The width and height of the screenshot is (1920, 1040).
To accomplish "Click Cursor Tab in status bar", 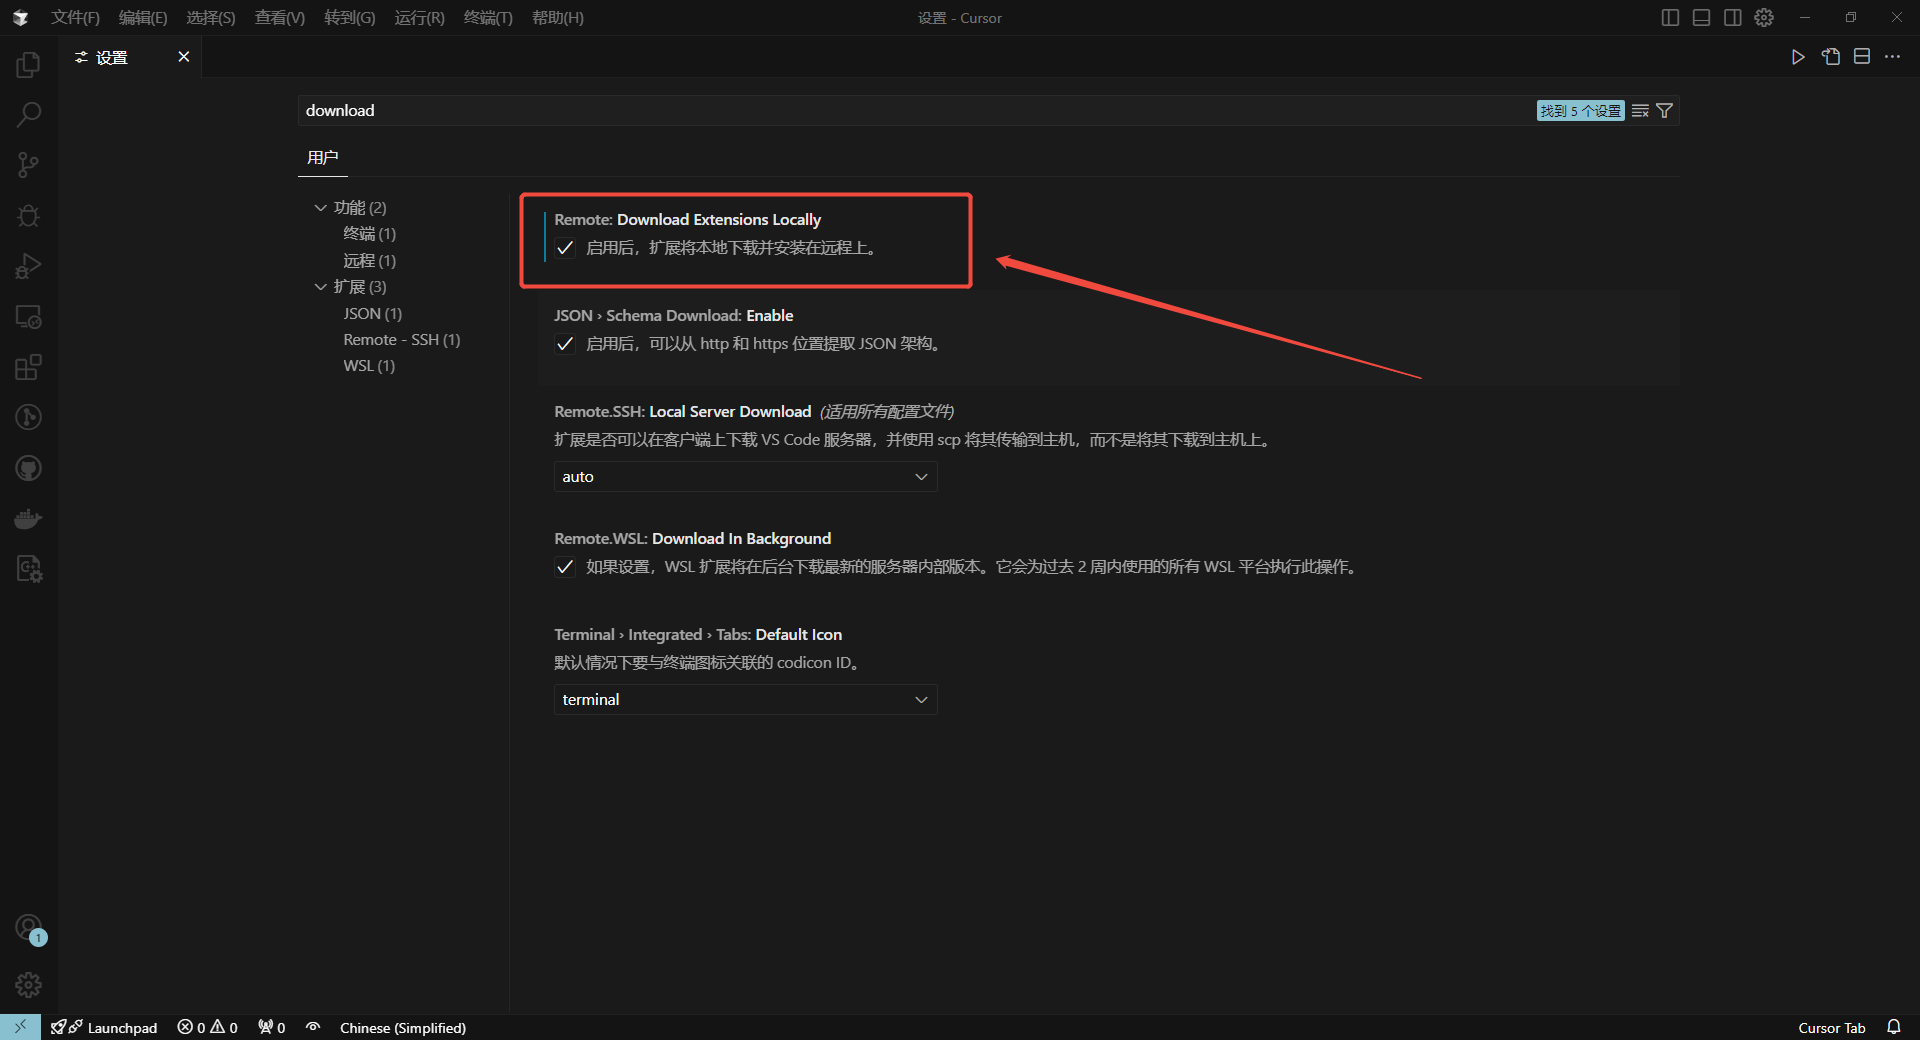I will pos(1831,1027).
